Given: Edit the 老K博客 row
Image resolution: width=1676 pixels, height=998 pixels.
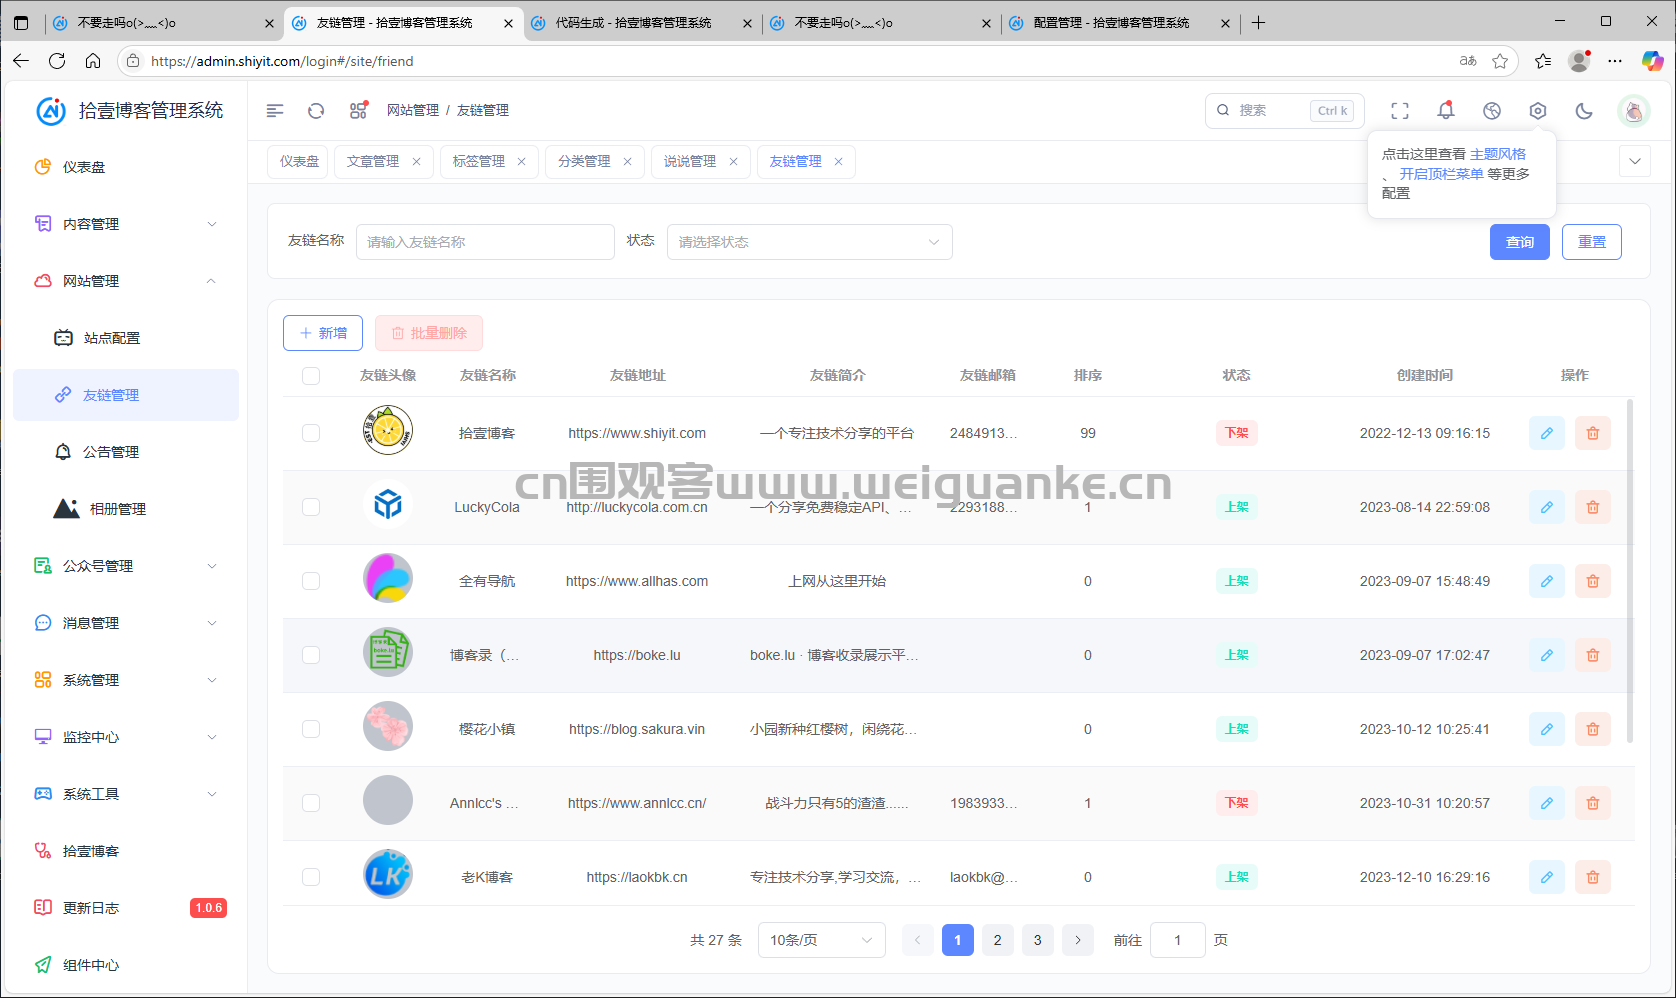Looking at the screenshot, I should 1547,877.
